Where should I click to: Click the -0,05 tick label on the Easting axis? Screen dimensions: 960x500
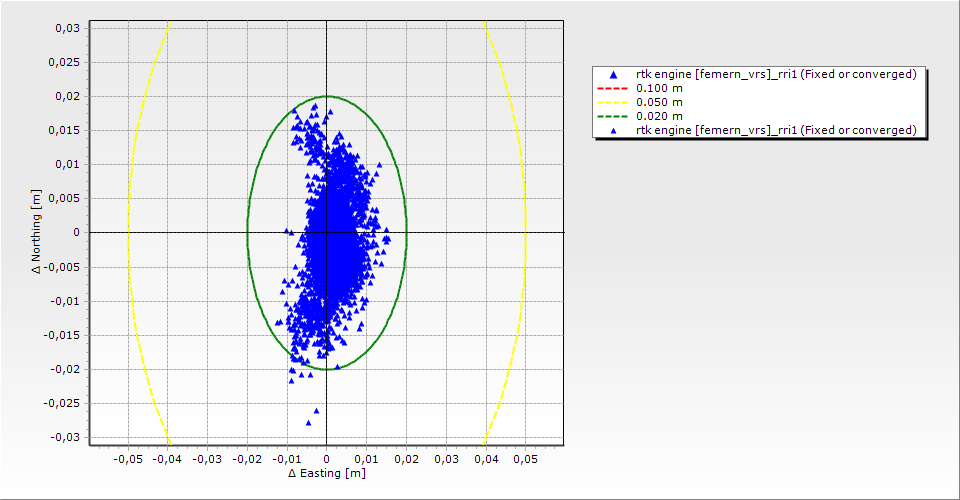coord(127,458)
